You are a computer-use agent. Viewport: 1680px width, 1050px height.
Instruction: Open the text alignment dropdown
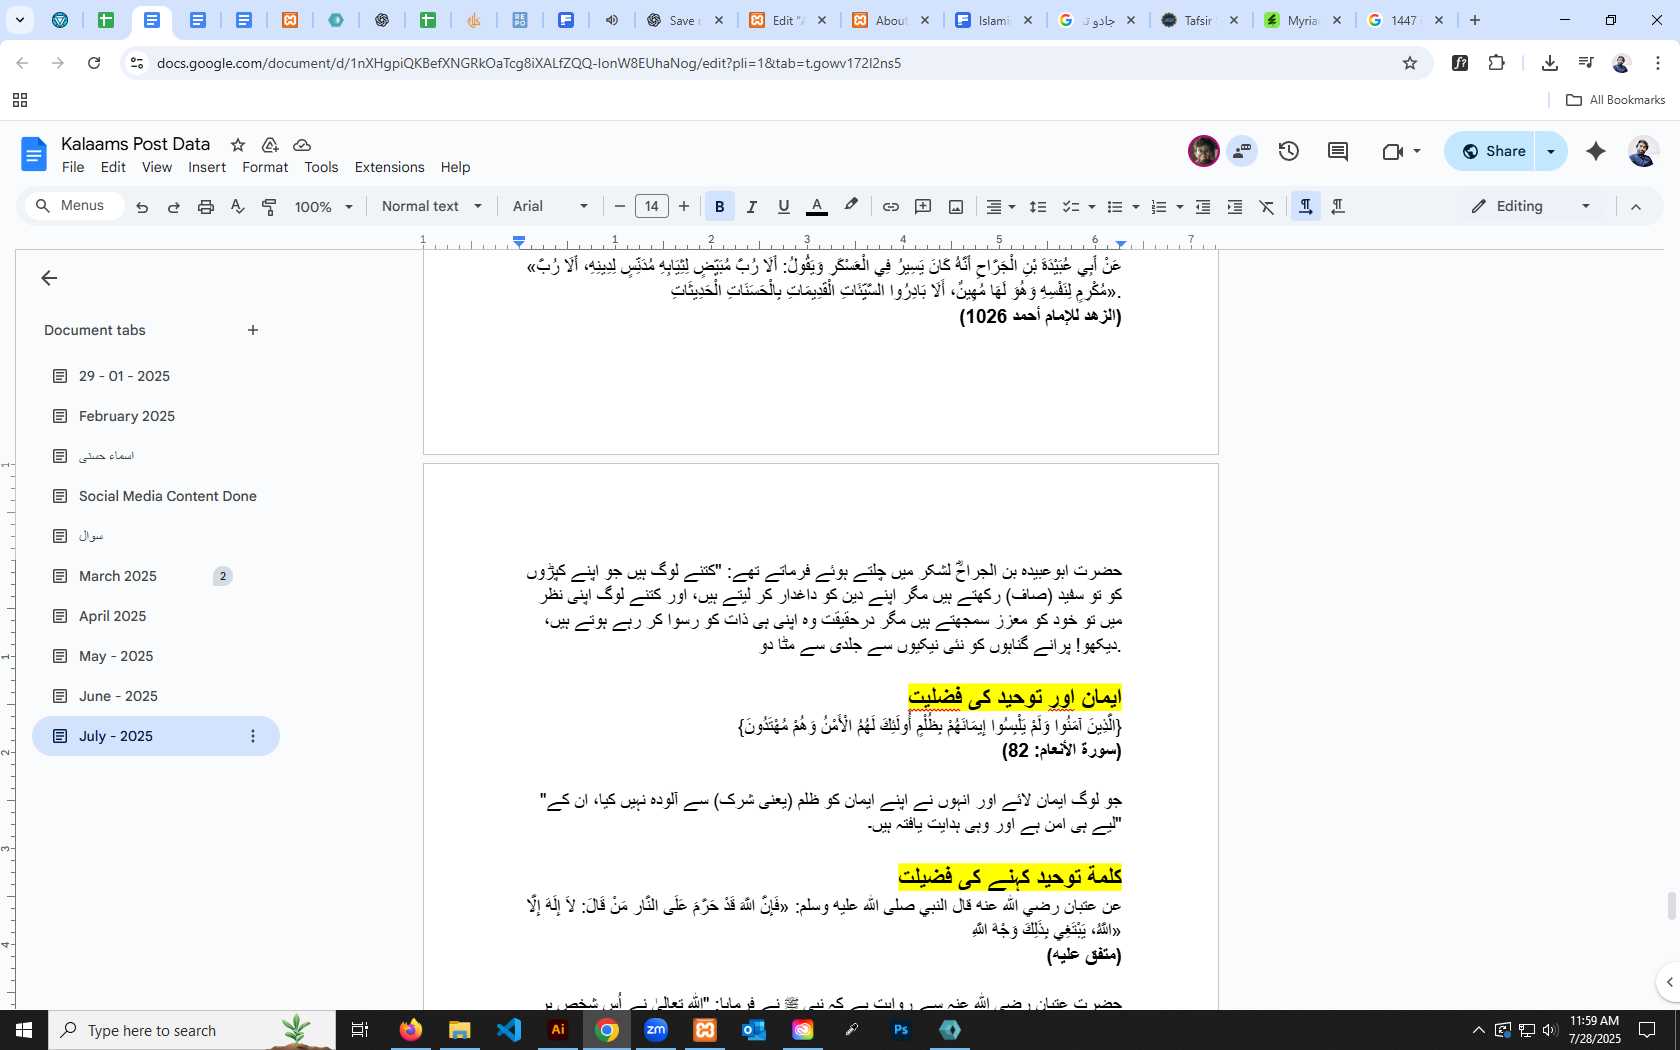1001,207
